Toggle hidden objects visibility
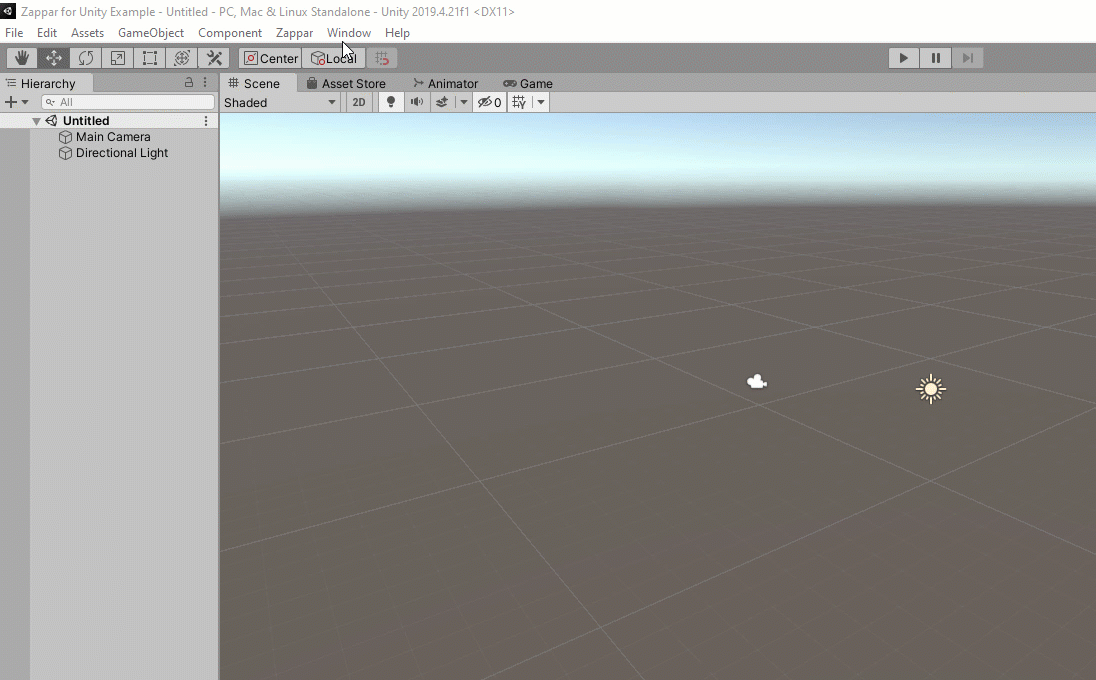1096x680 pixels. pyautogui.click(x=489, y=103)
